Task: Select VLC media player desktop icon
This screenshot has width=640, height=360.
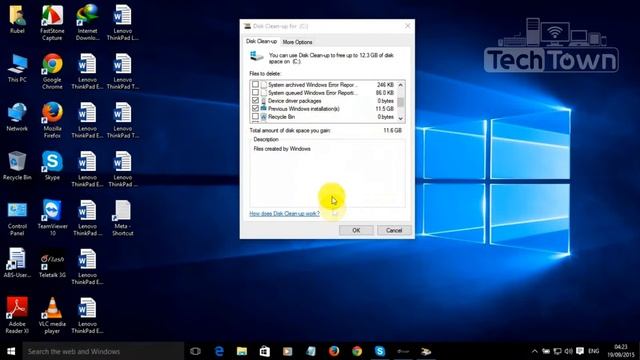Action: (x=52, y=316)
